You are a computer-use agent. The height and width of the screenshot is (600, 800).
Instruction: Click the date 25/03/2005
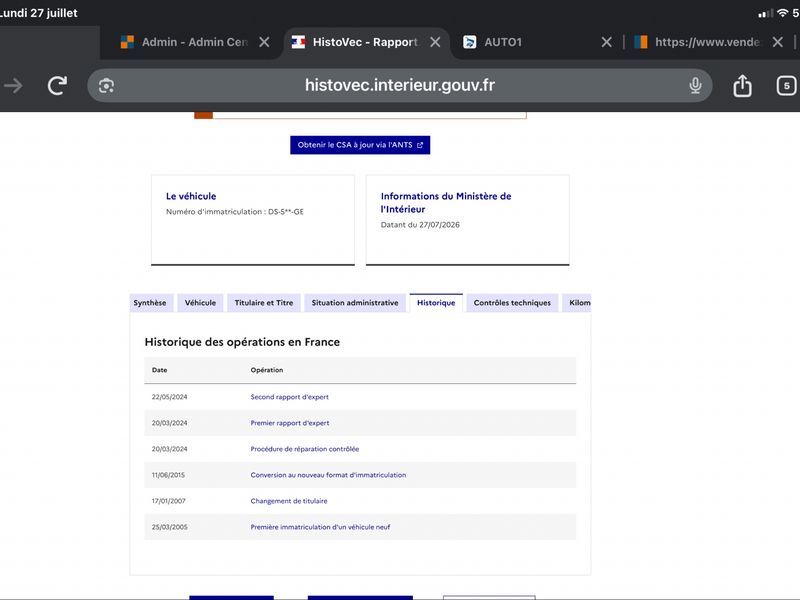click(x=169, y=527)
